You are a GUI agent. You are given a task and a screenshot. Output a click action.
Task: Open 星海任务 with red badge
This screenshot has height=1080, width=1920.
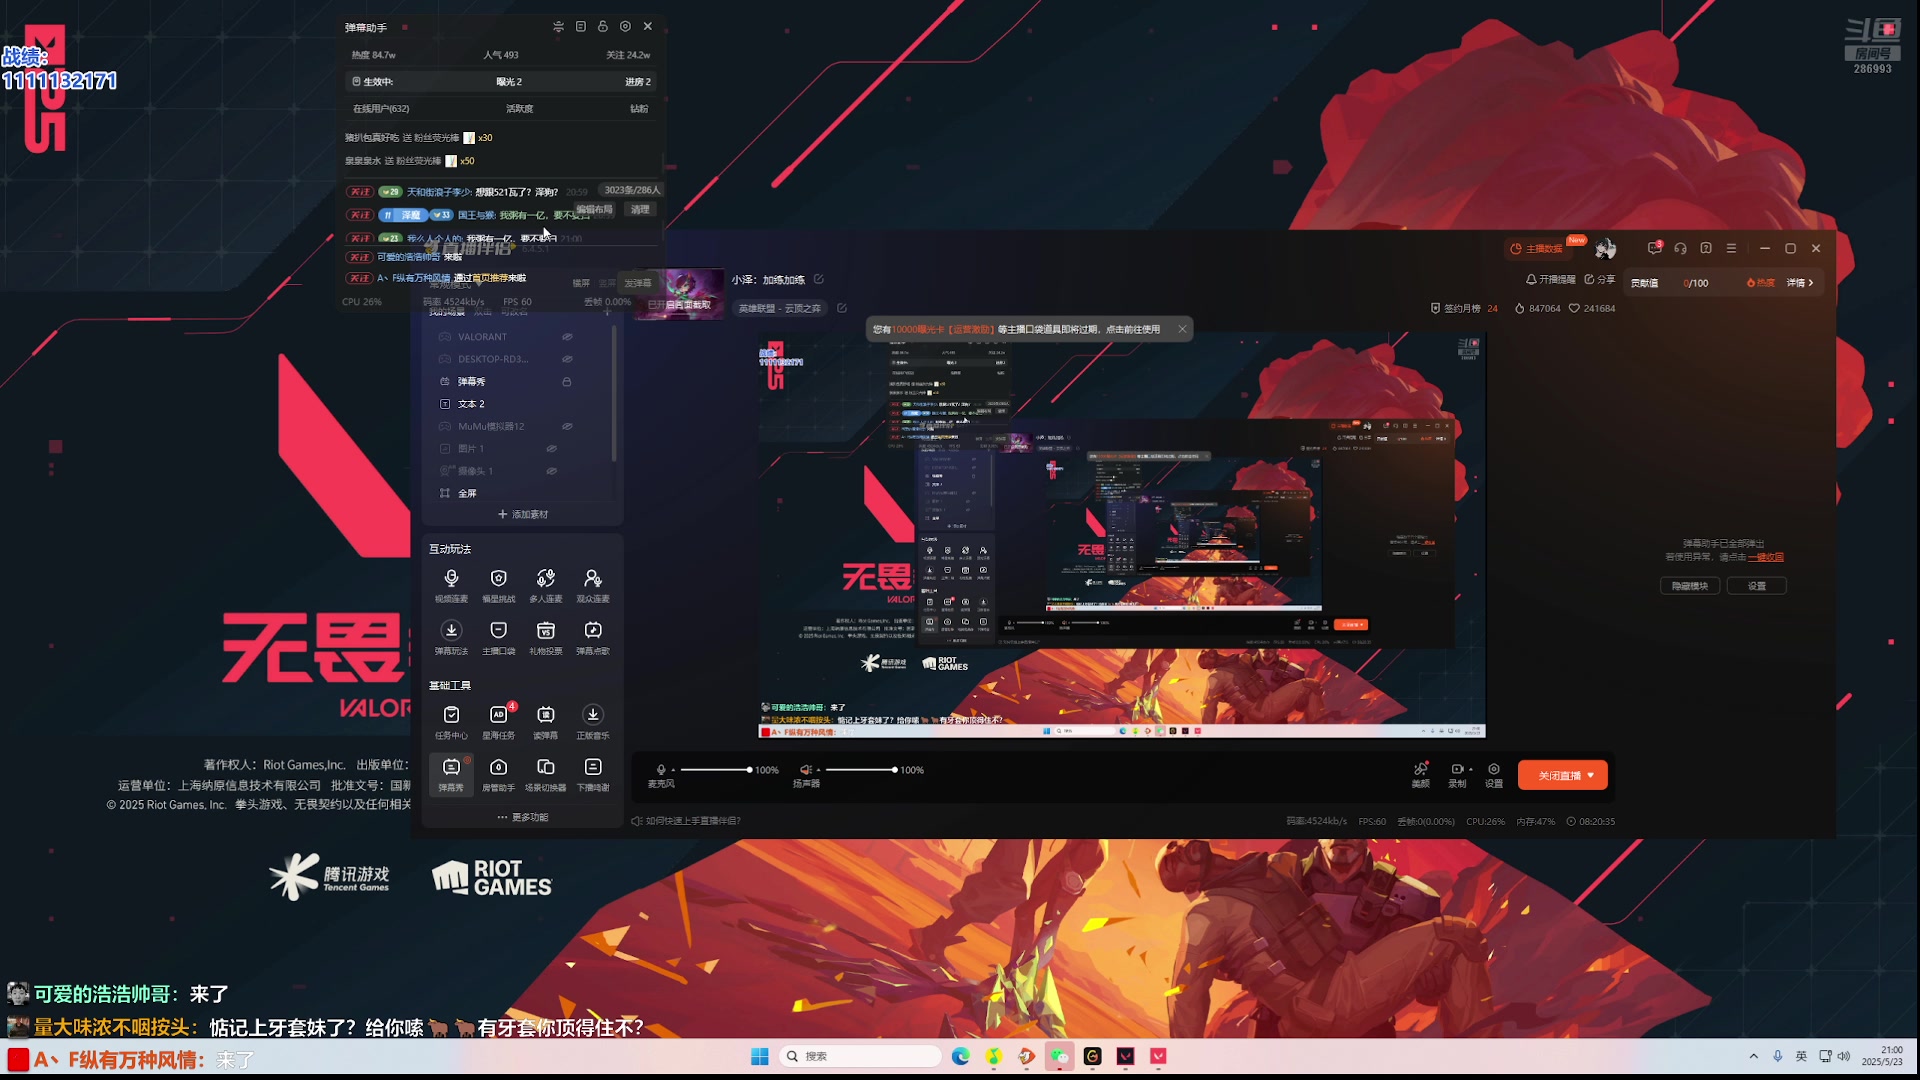[498, 721]
